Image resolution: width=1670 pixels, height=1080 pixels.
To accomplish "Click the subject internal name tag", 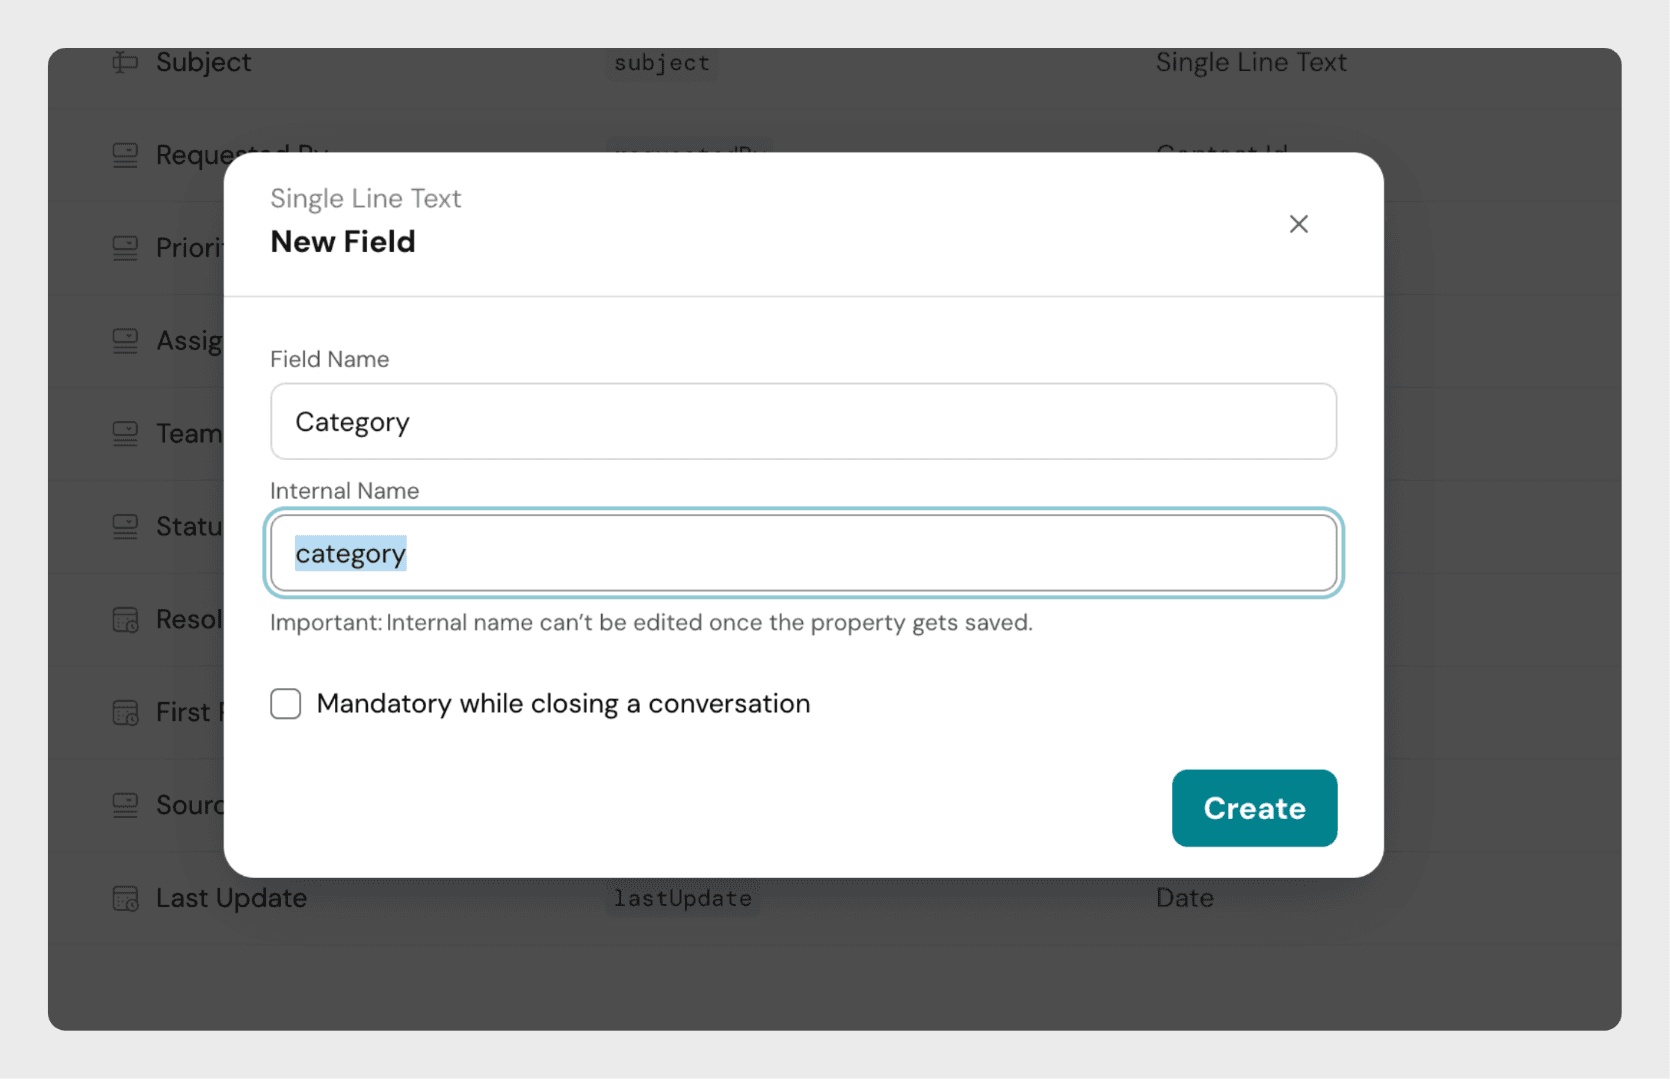I will (x=661, y=63).
